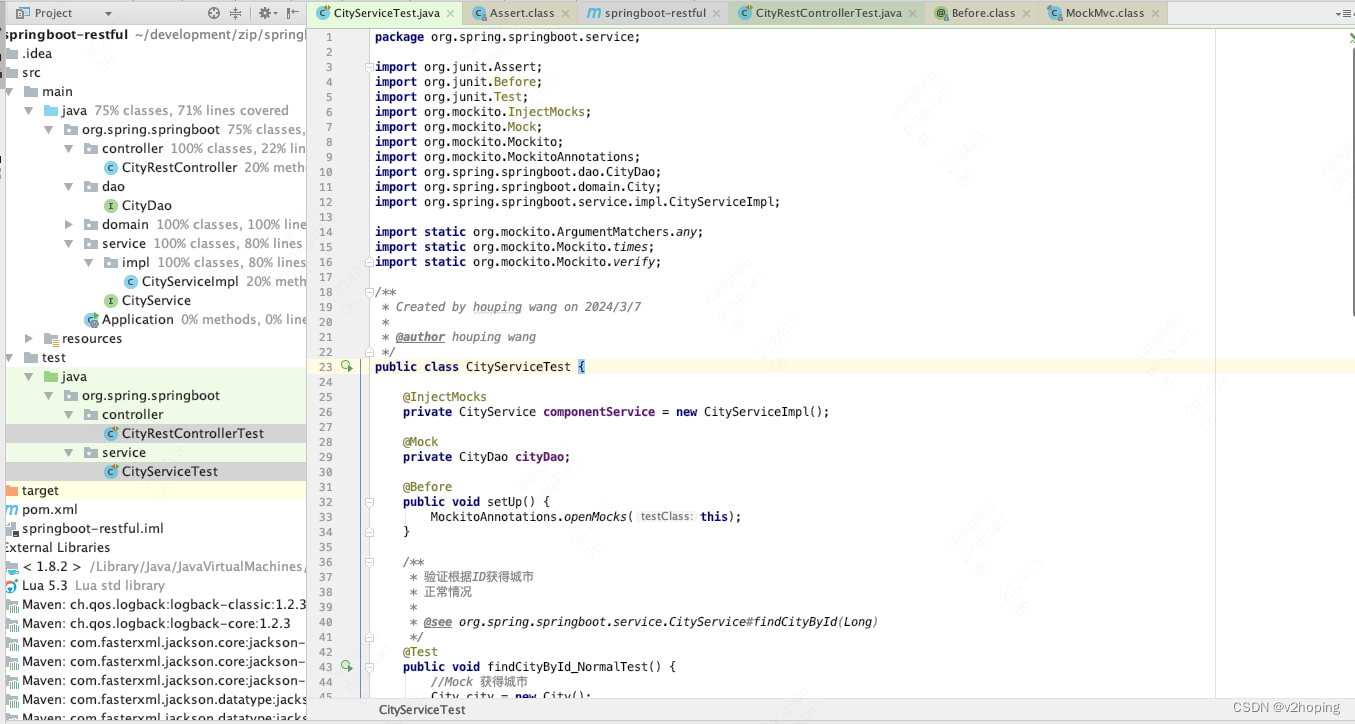Click the CityServiceImpl class file icon
This screenshot has height=724, width=1355.
point(131,282)
